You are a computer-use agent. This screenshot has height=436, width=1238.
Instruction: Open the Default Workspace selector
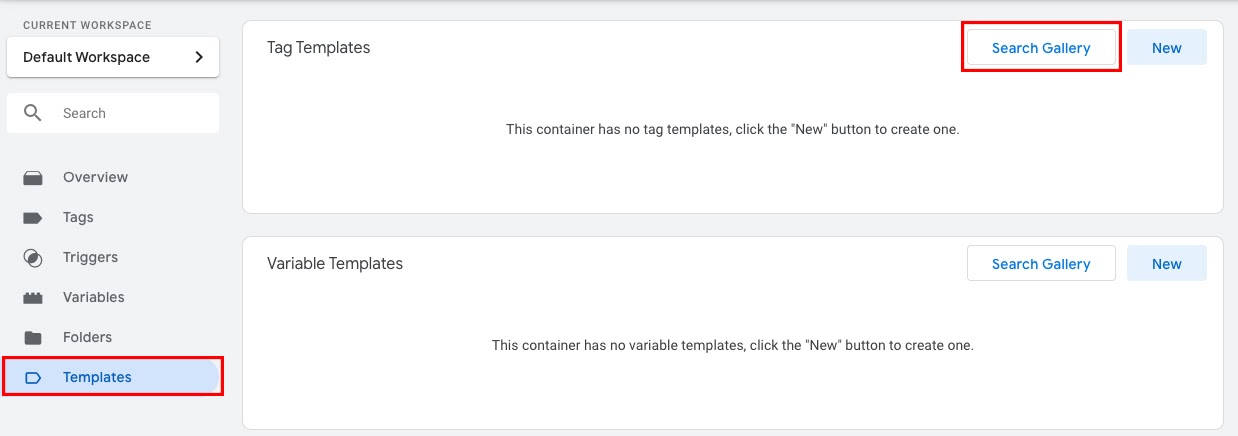(x=113, y=57)
